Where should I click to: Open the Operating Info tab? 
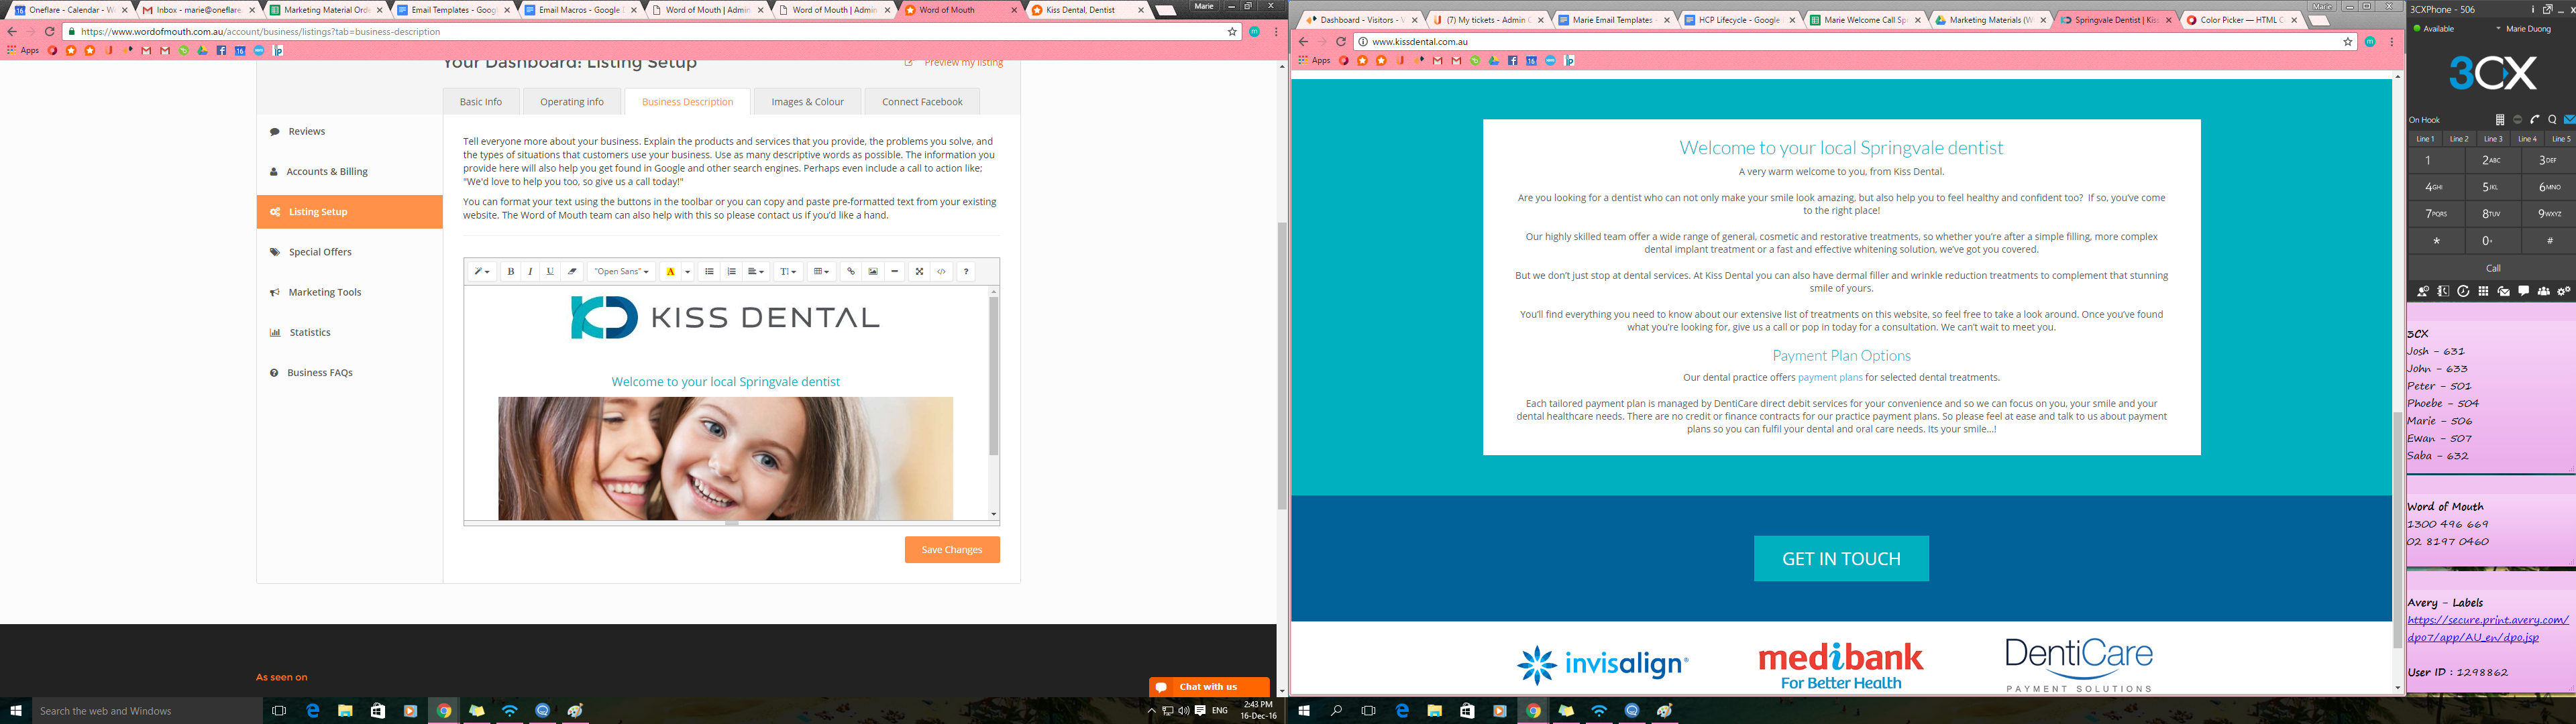tap(571, 102)
